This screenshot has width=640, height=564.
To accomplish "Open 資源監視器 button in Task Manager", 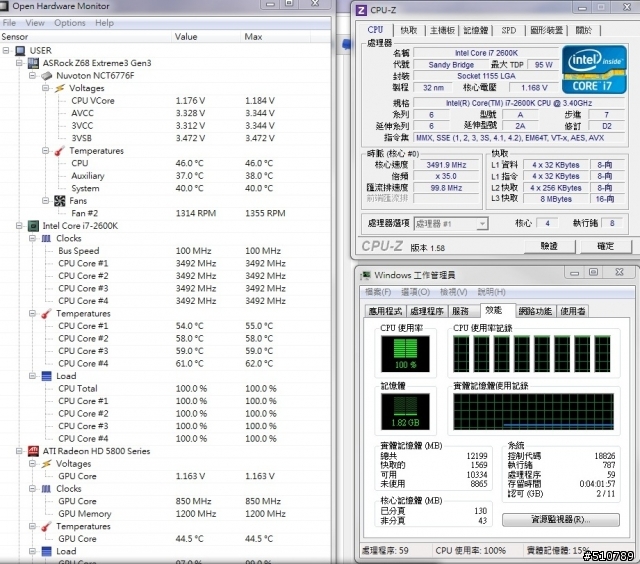I will coord(561,520).
